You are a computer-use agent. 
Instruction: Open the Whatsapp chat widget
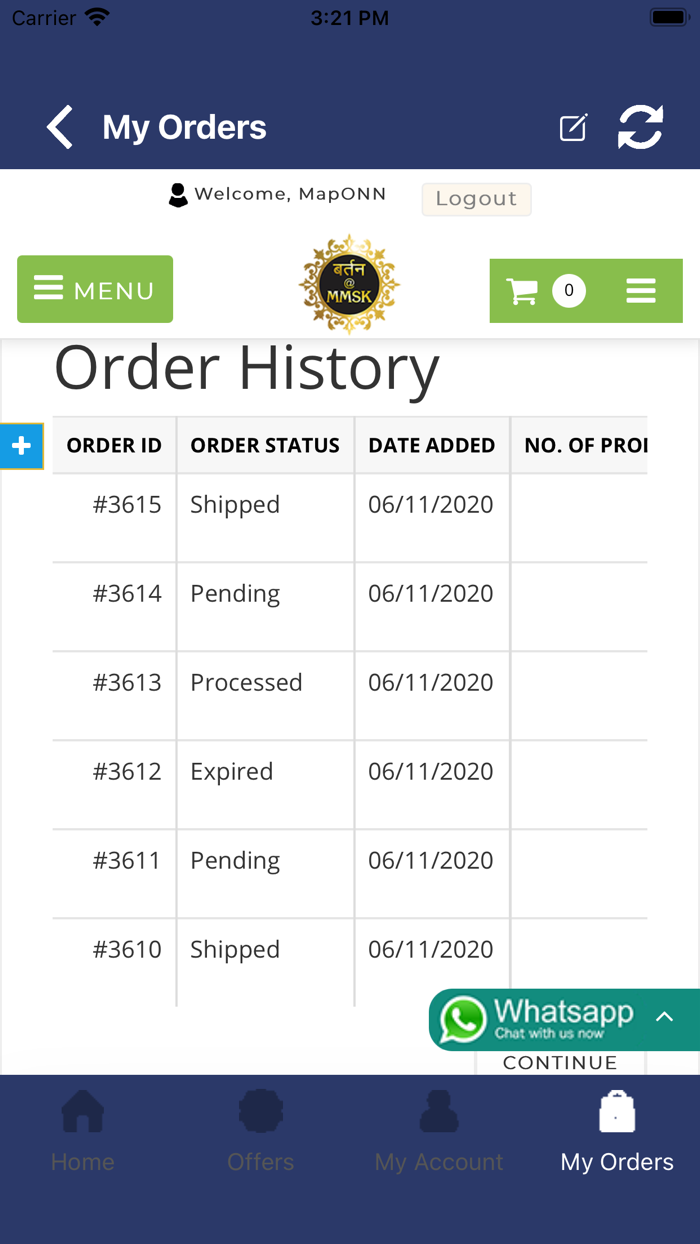coord(548,1019)
